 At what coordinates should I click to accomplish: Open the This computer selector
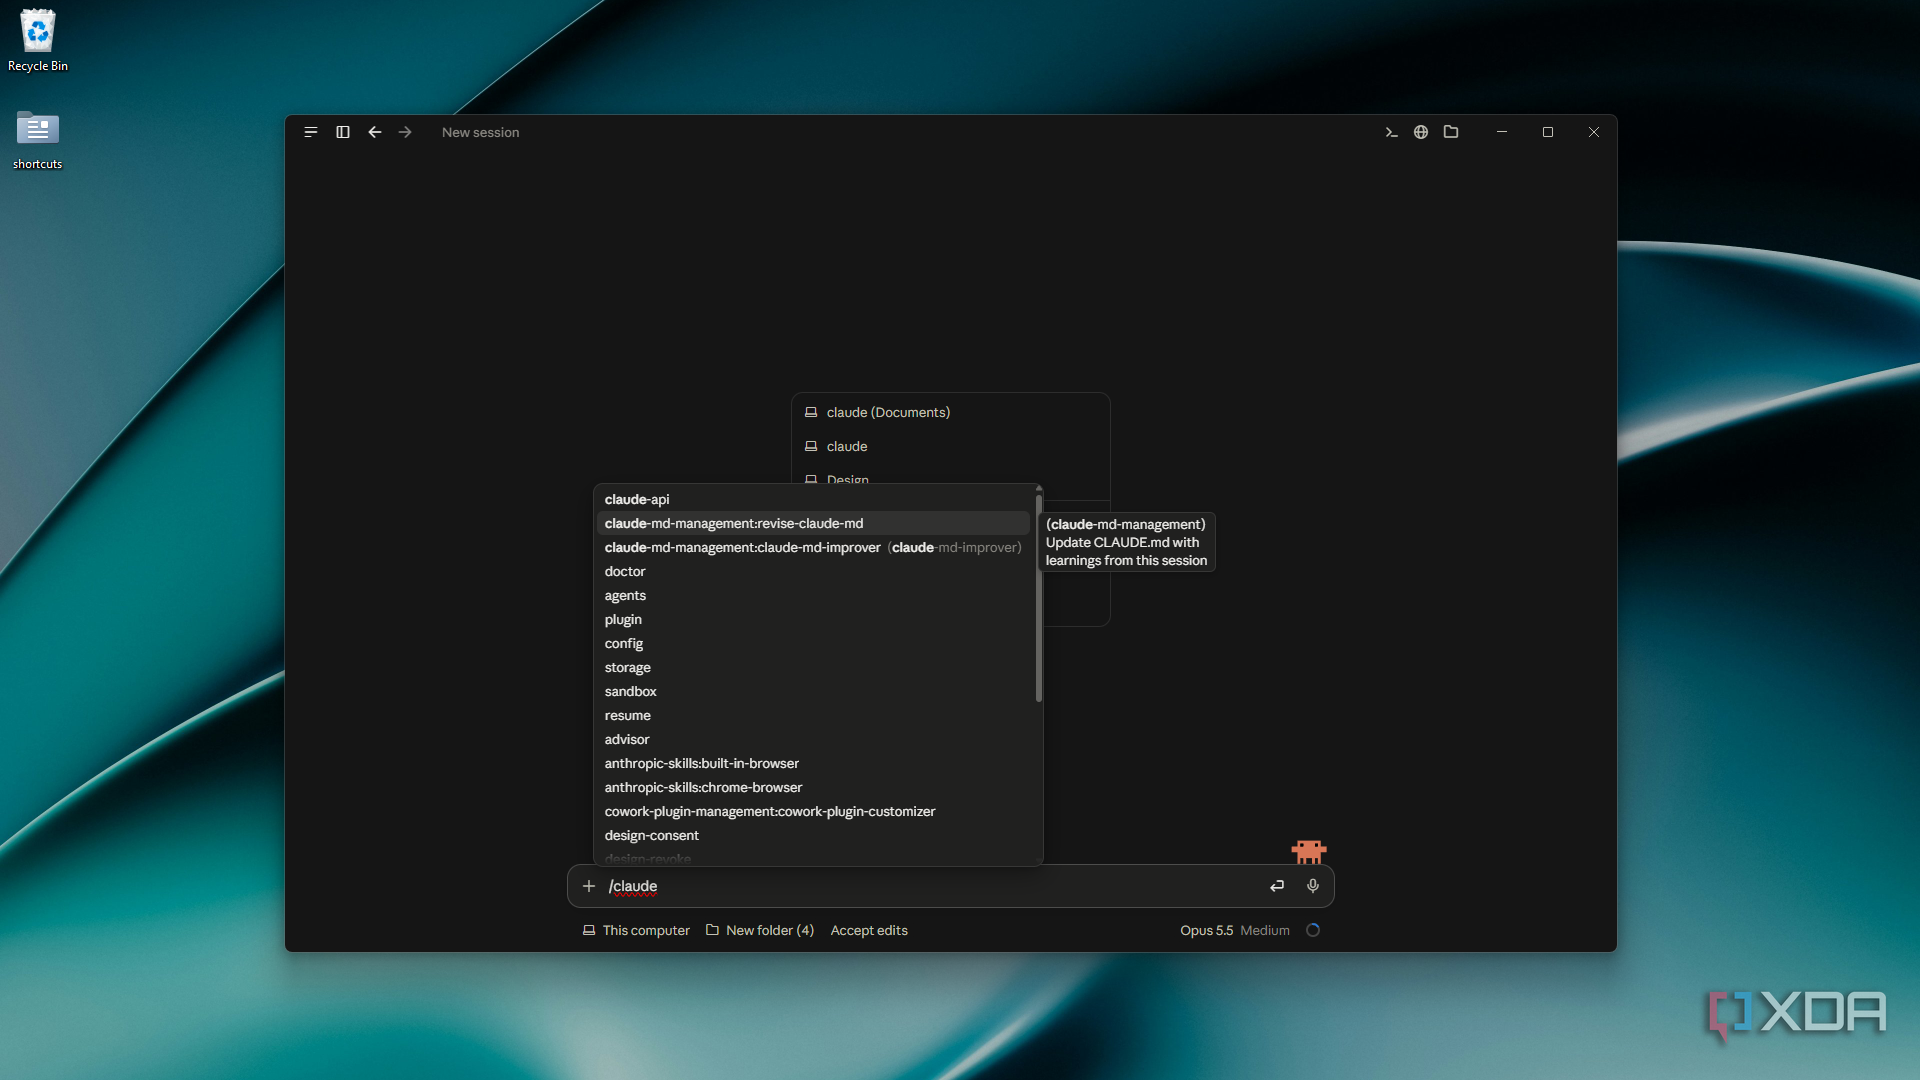click(636, 930)
